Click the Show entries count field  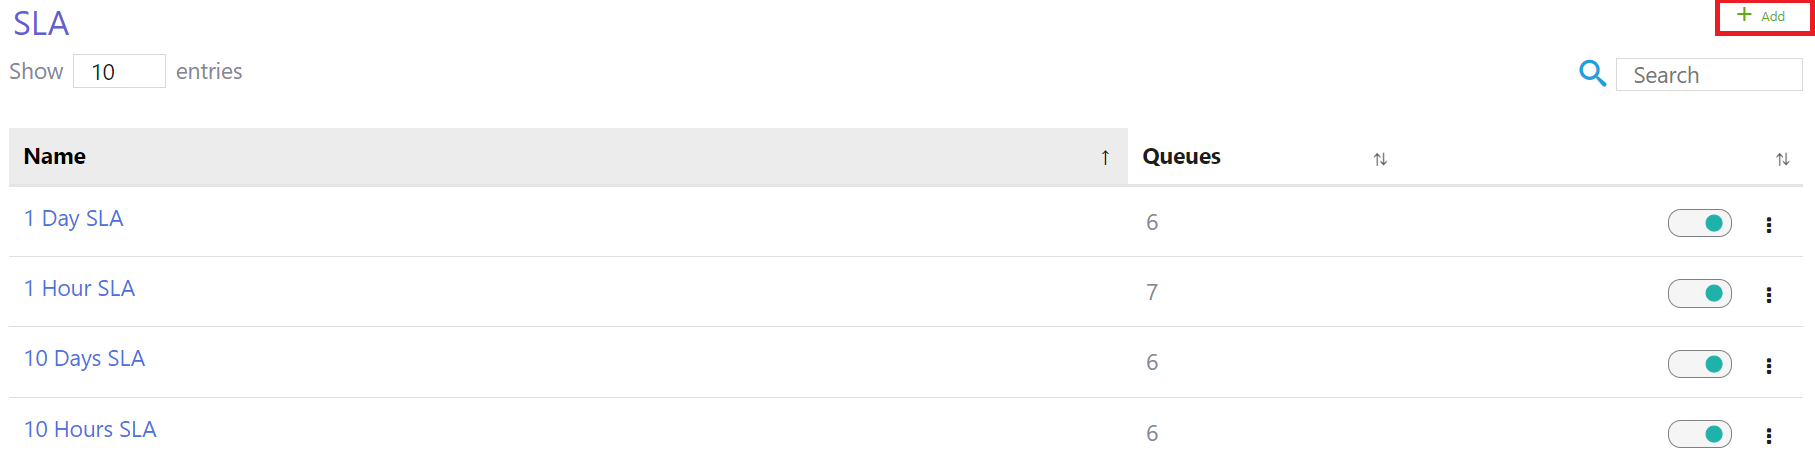(119, 71)
